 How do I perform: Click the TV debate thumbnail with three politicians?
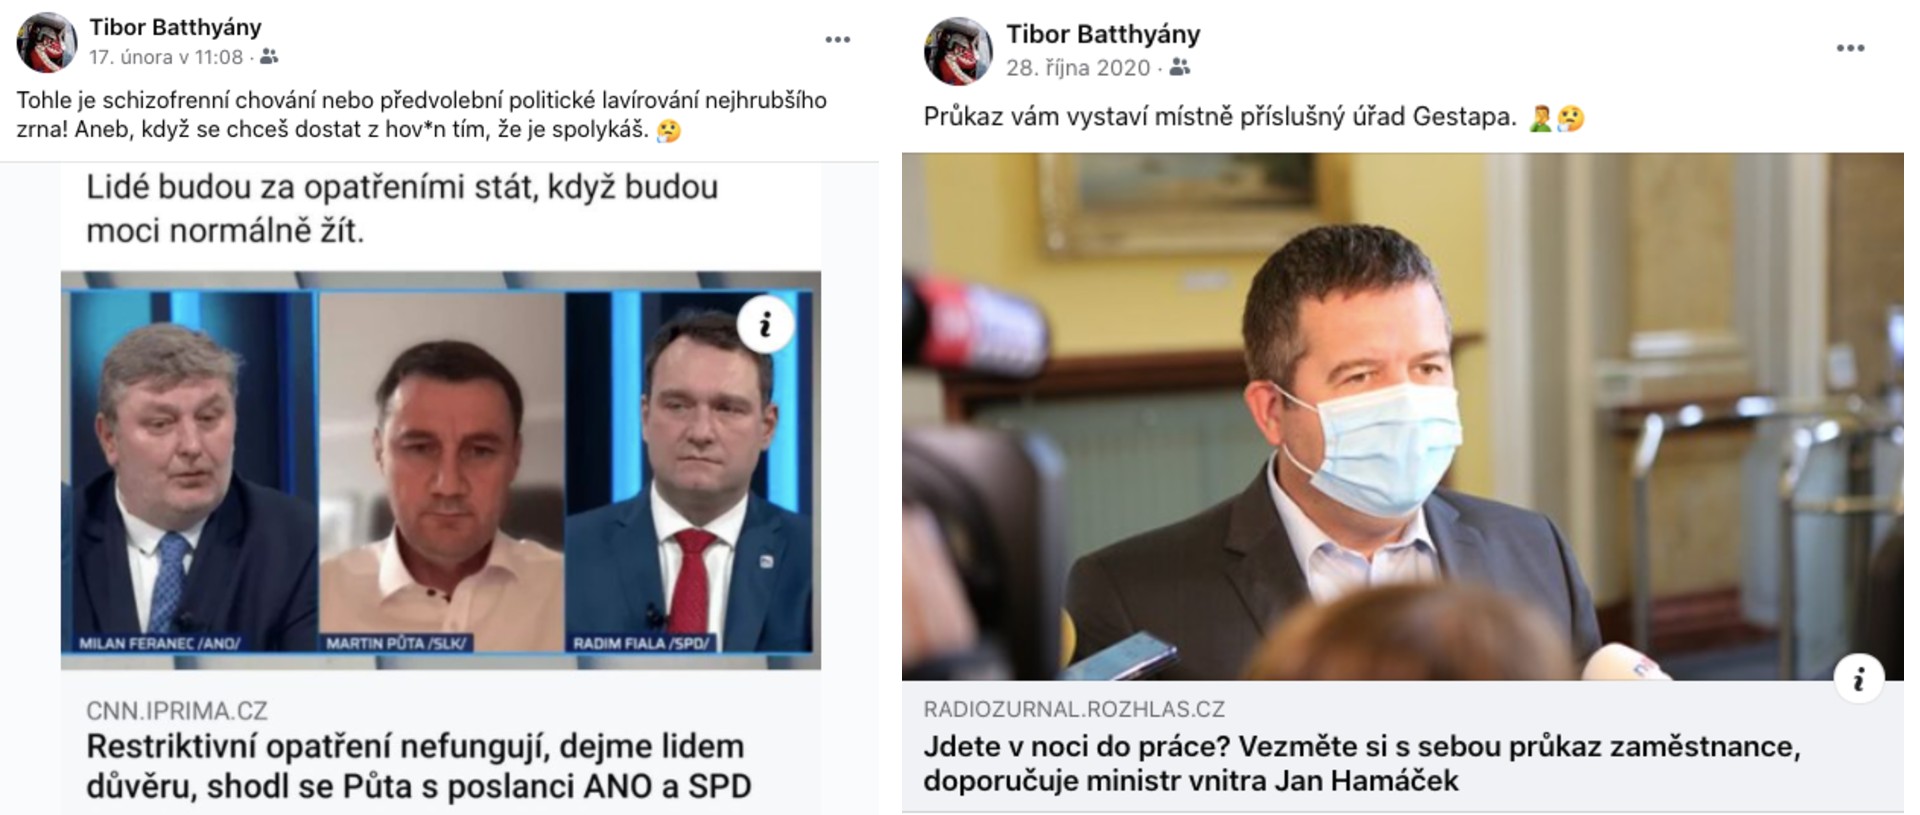(441, 470)
